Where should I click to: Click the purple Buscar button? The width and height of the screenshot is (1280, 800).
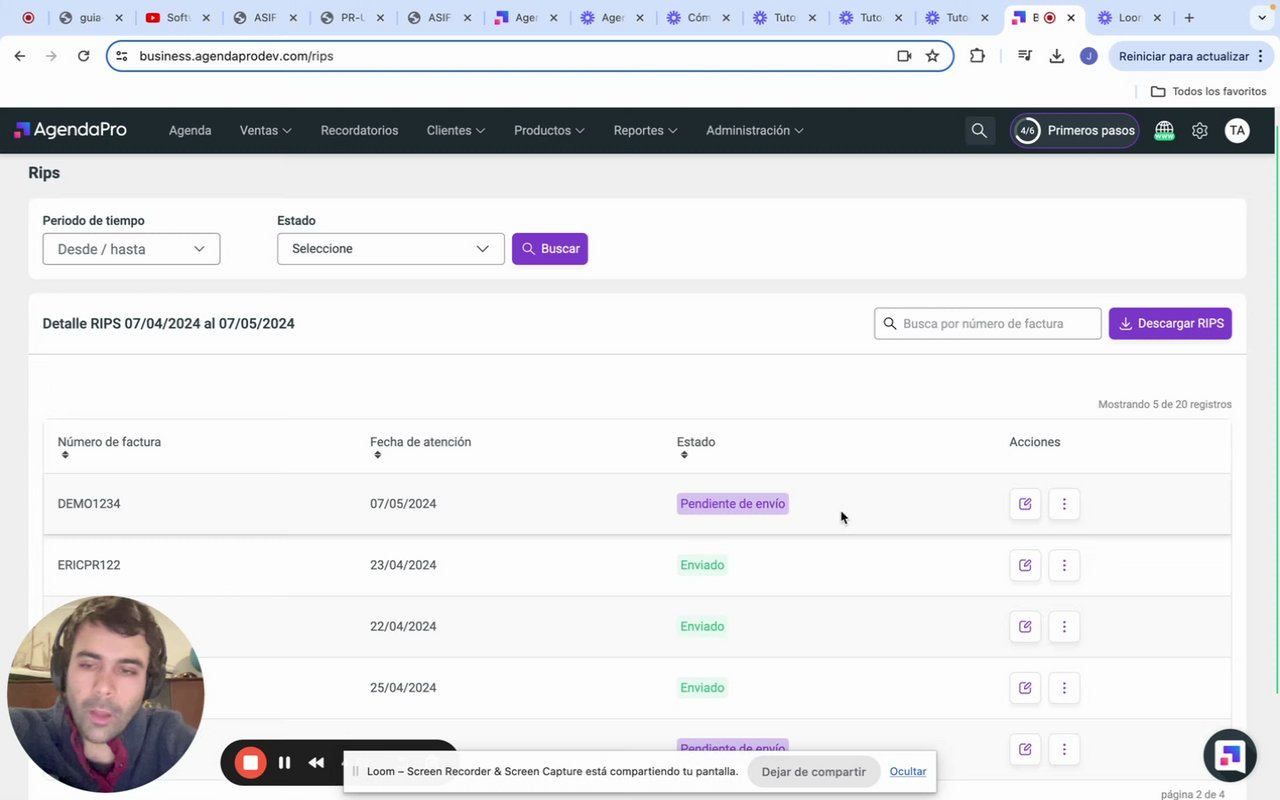[550, 249]
